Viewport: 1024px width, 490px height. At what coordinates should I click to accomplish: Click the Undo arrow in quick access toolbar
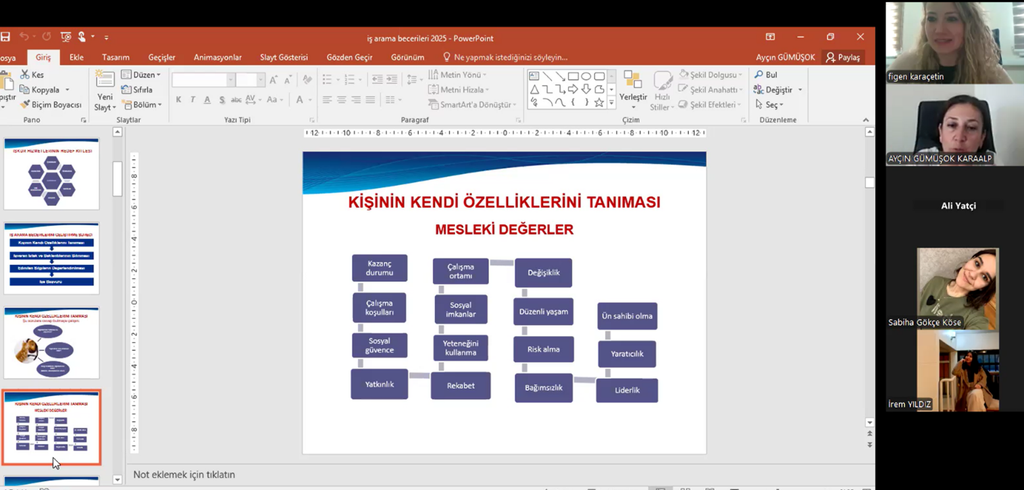point(24,37)
